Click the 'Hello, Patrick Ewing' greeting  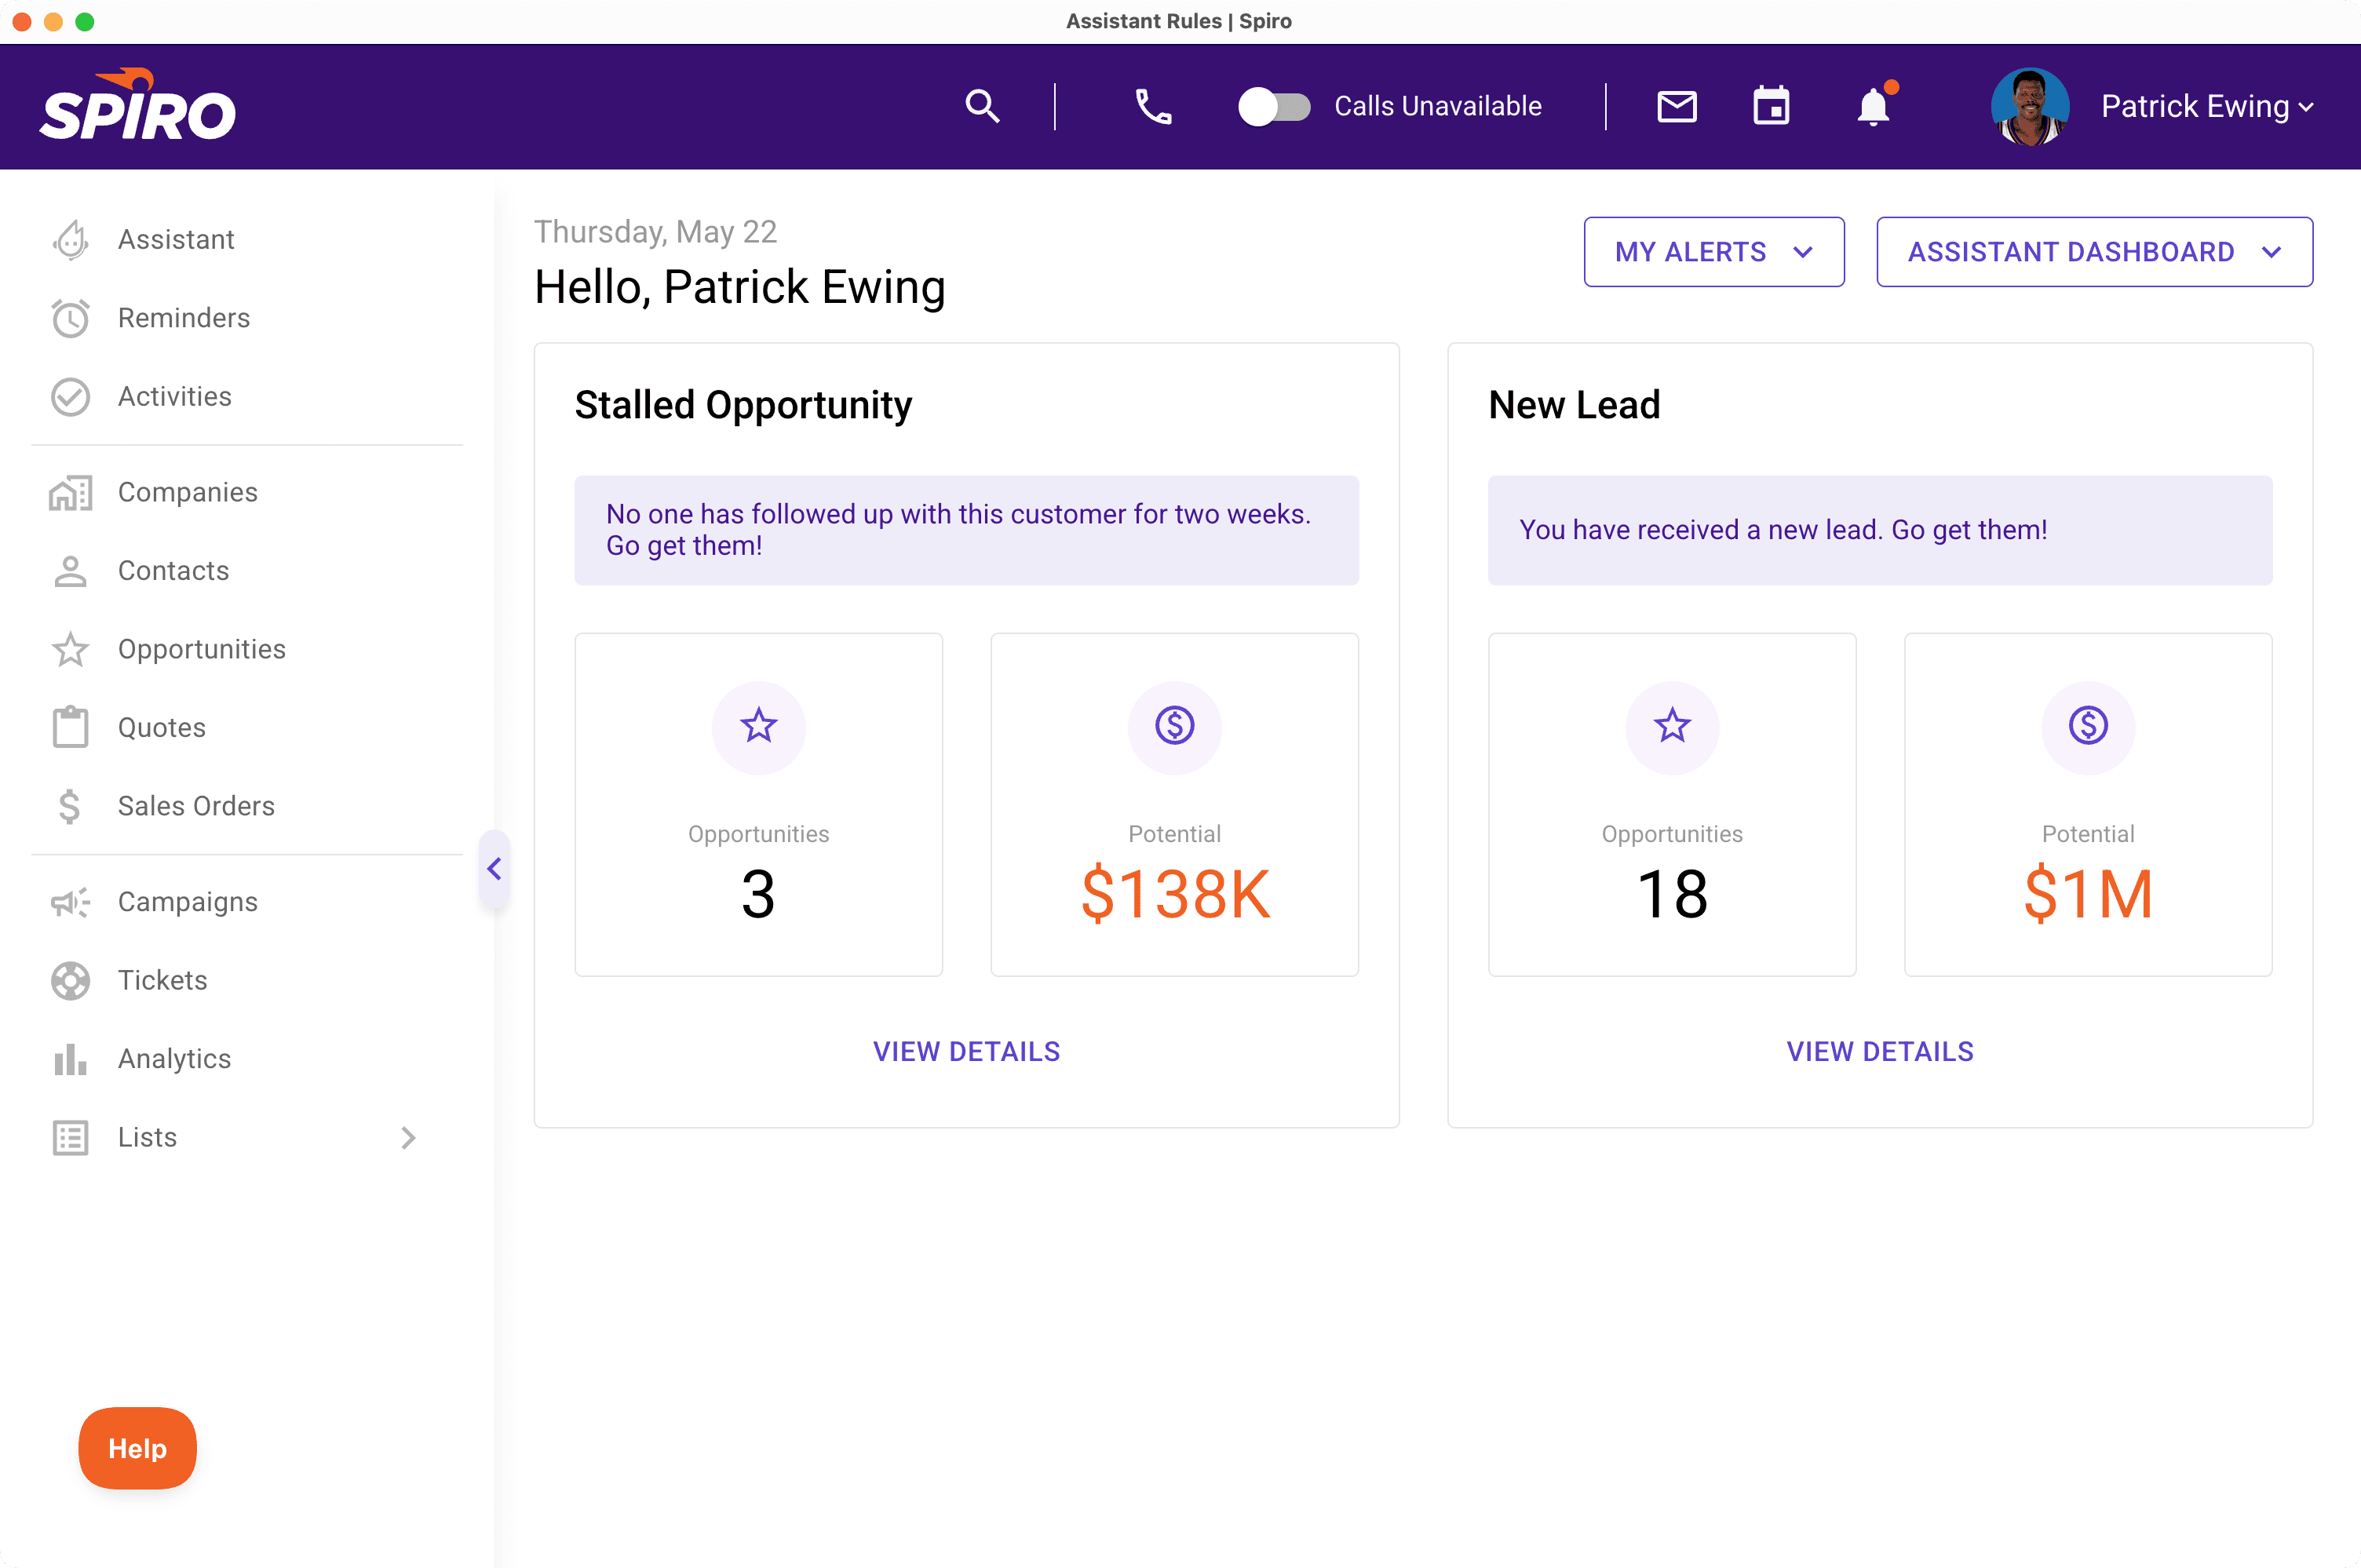pyautogui.click(x=740, y=288)
